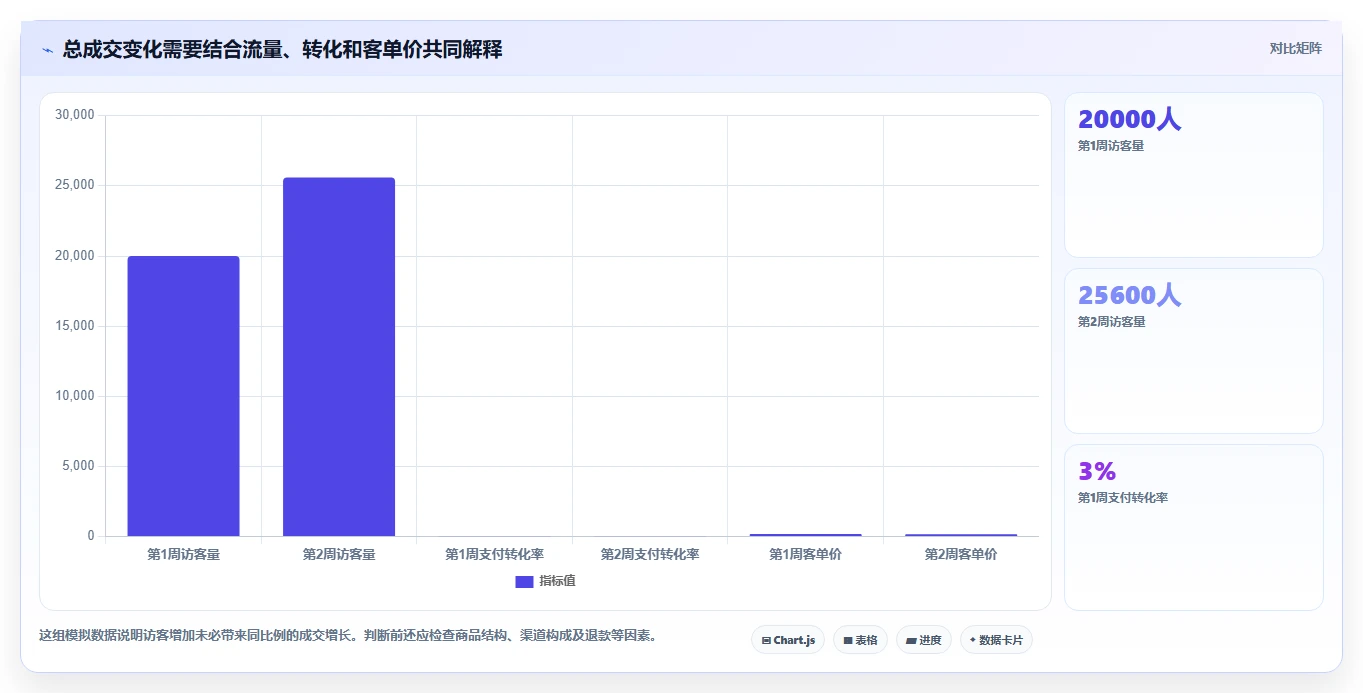Click the y-axis value 5,000
1363x693 pixels.
pos(78,466)
